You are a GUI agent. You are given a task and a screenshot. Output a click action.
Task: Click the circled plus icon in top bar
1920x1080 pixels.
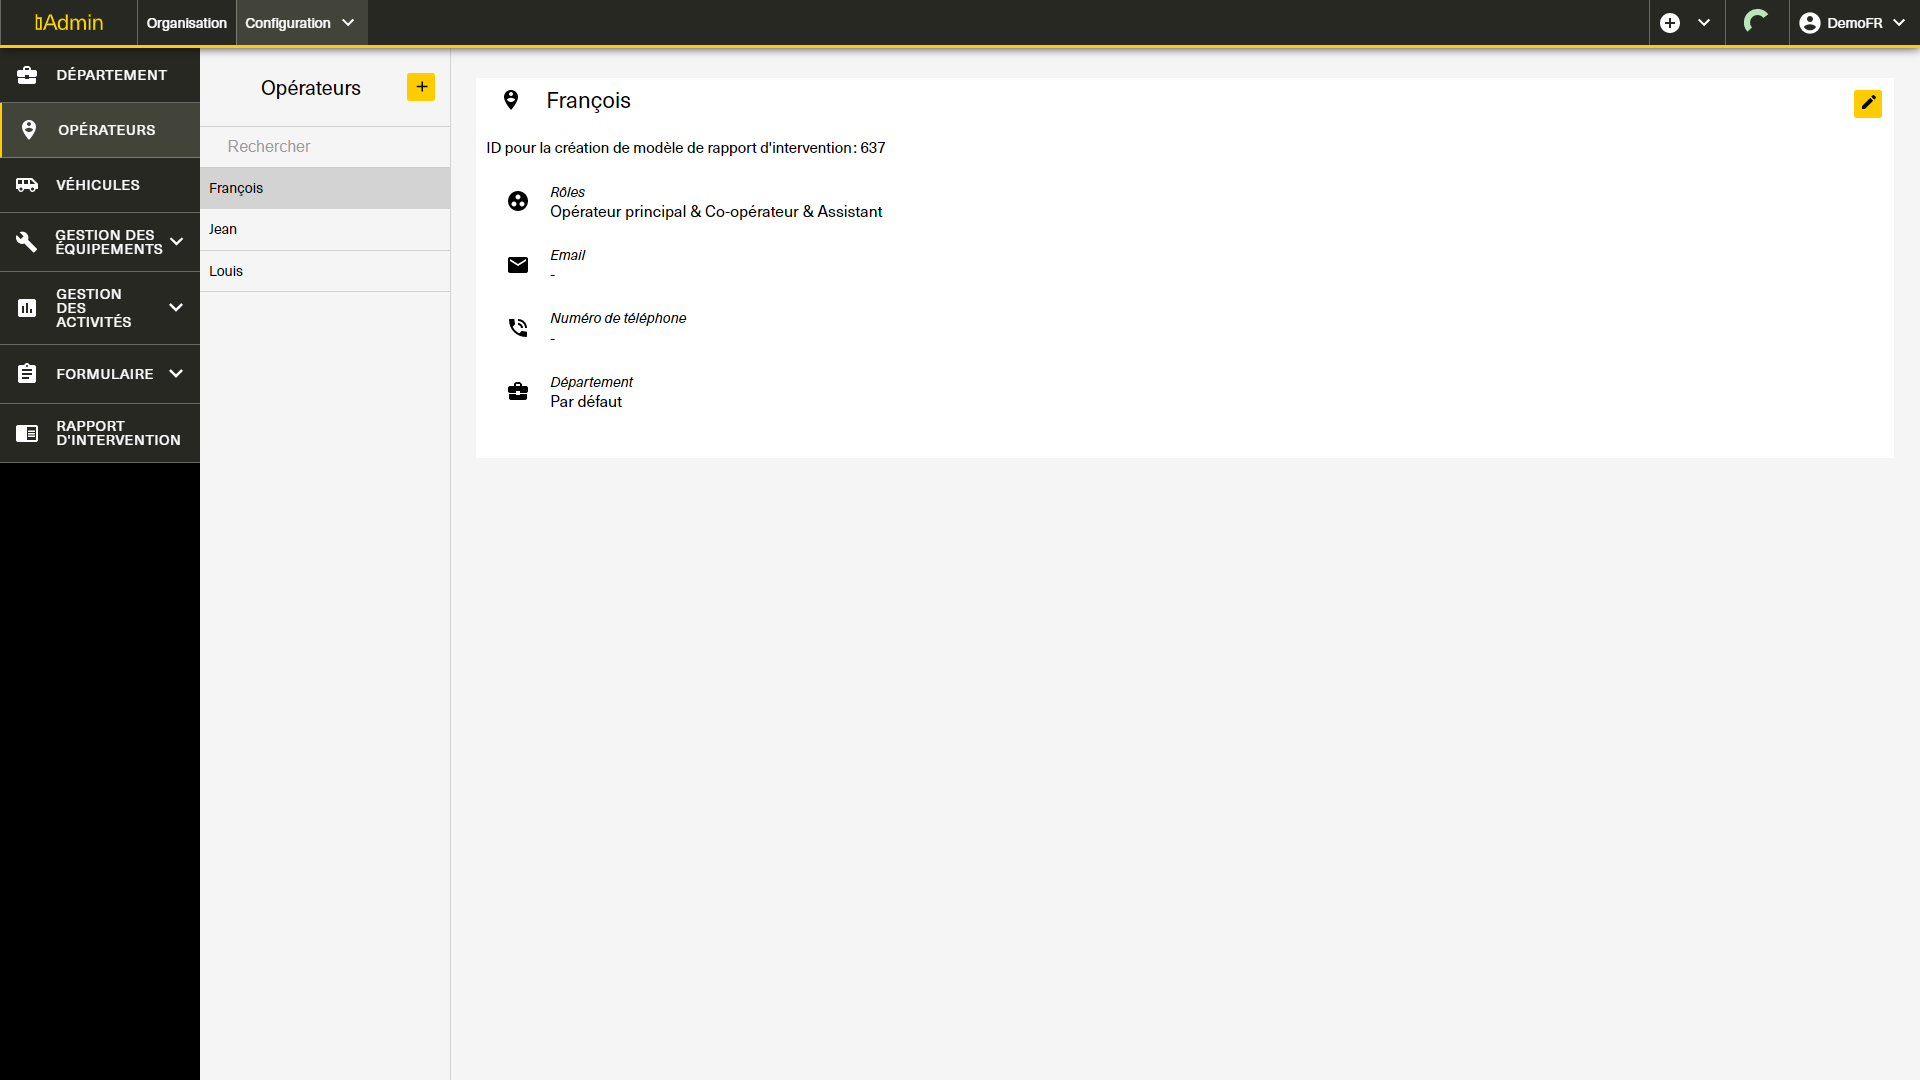tap(1670, 23)
